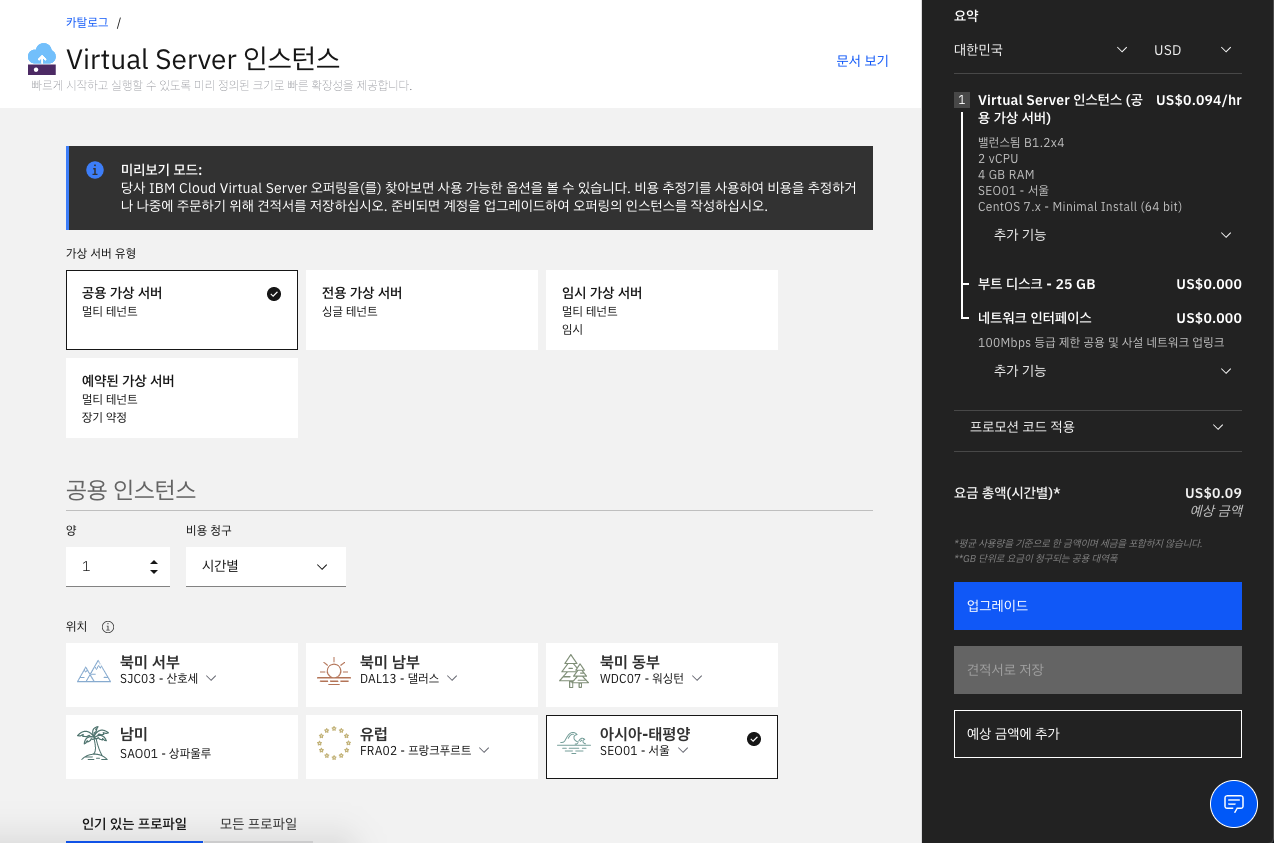Click the 미리보기 모드: banner title
Viewport: 1274px width, 843px height.
pos(161,170)
